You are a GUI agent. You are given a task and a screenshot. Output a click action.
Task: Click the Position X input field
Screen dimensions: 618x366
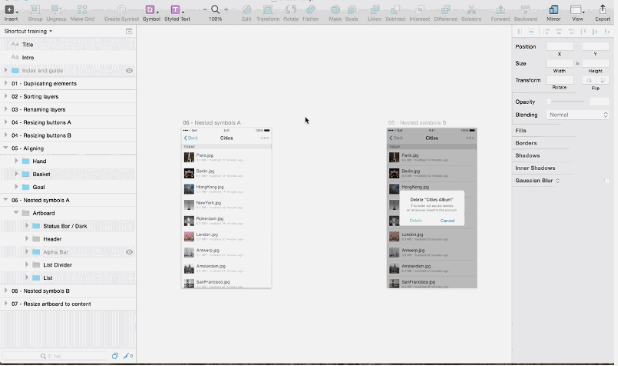[x=560, y=46]
